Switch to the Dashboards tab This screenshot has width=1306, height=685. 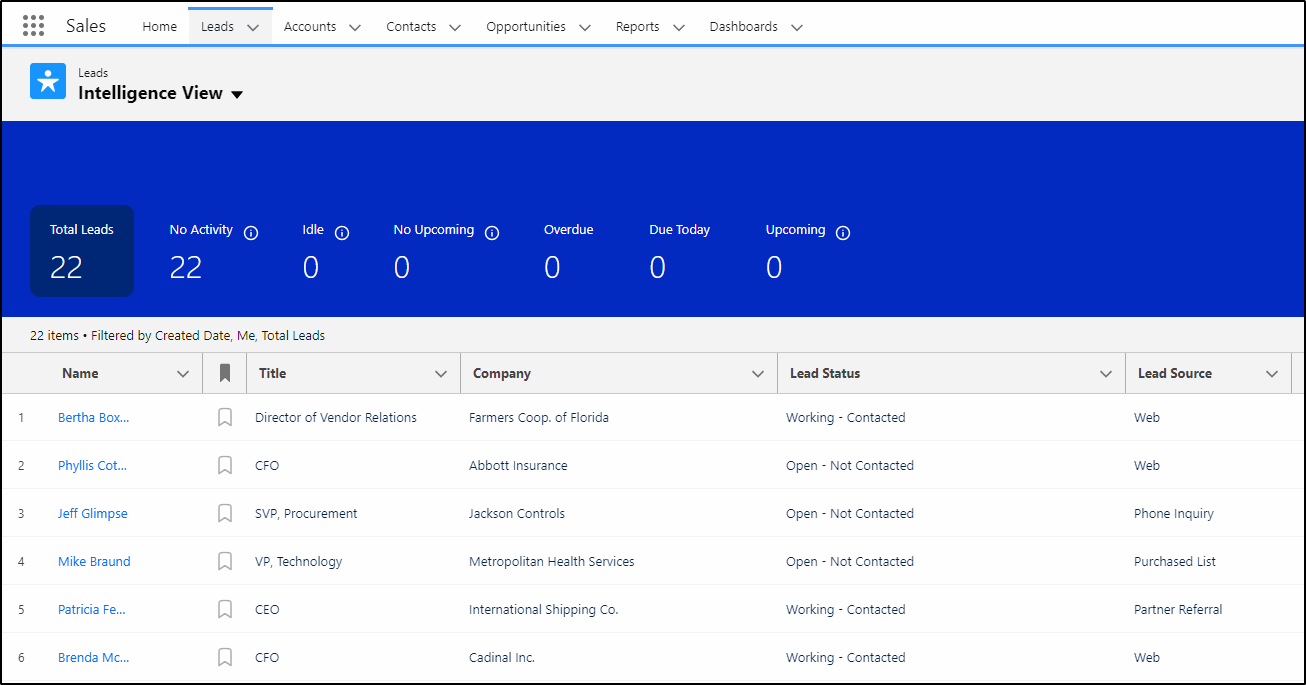point(743,27)
